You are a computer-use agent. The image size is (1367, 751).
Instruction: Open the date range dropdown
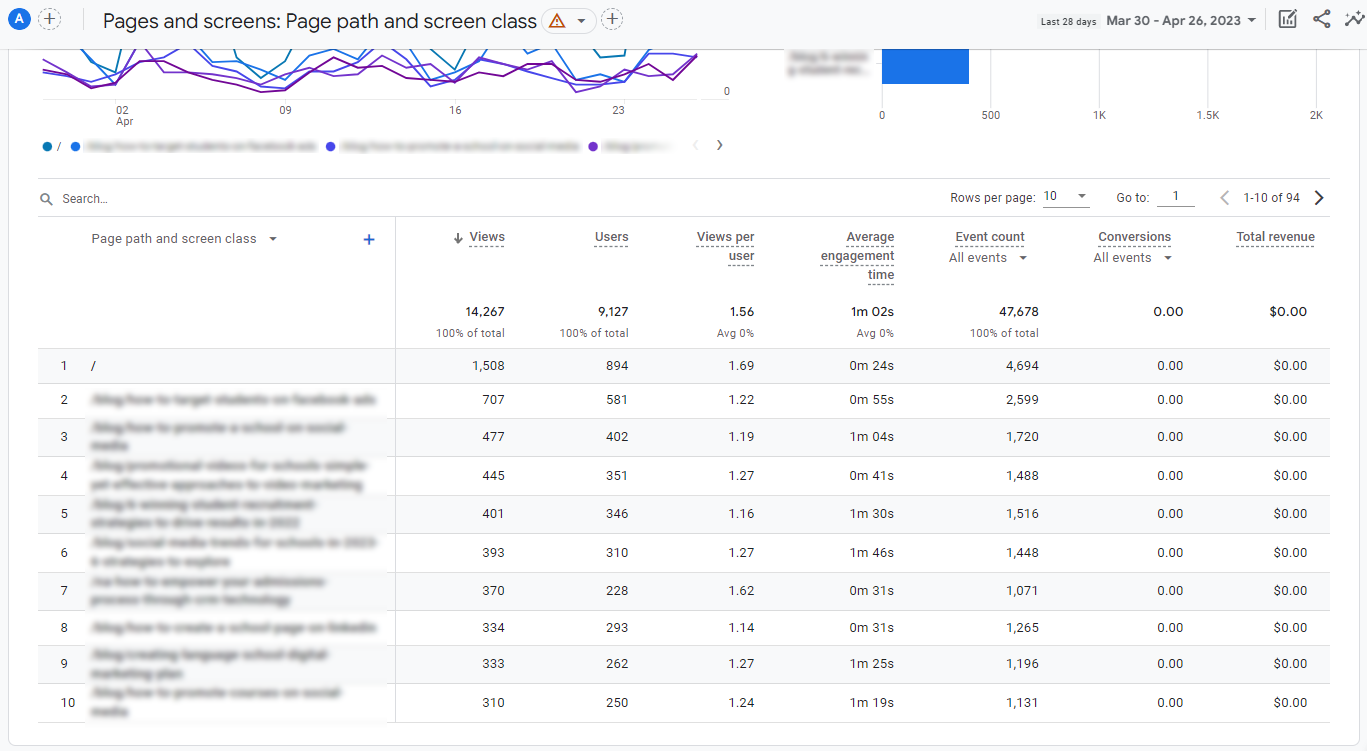(x=1181, y=21)
